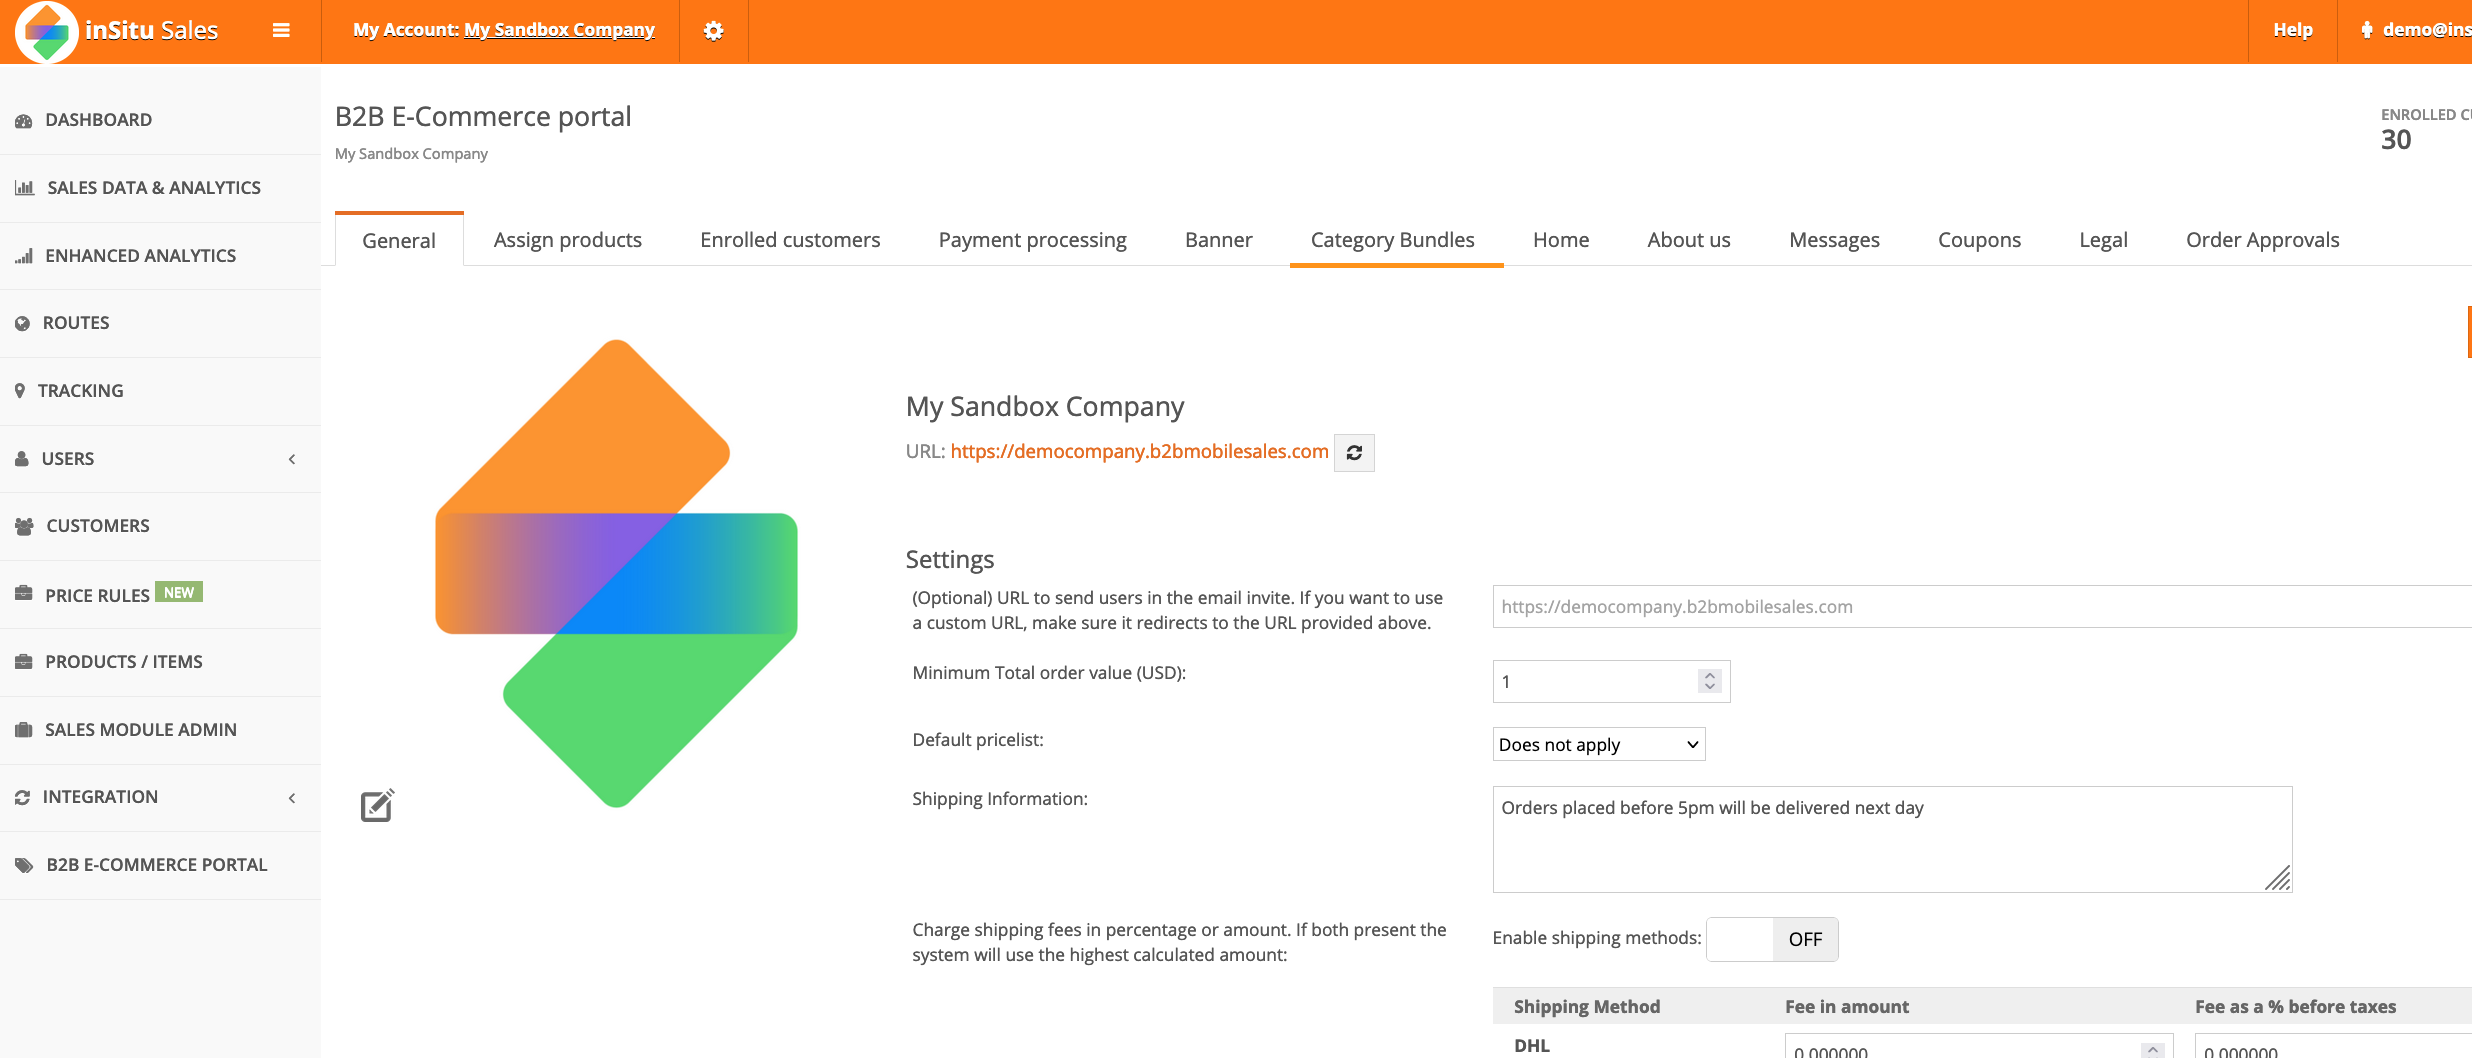Click the Minimum Total order value stepper
Screen dimensions: 2472x1058
[1709, 681]
